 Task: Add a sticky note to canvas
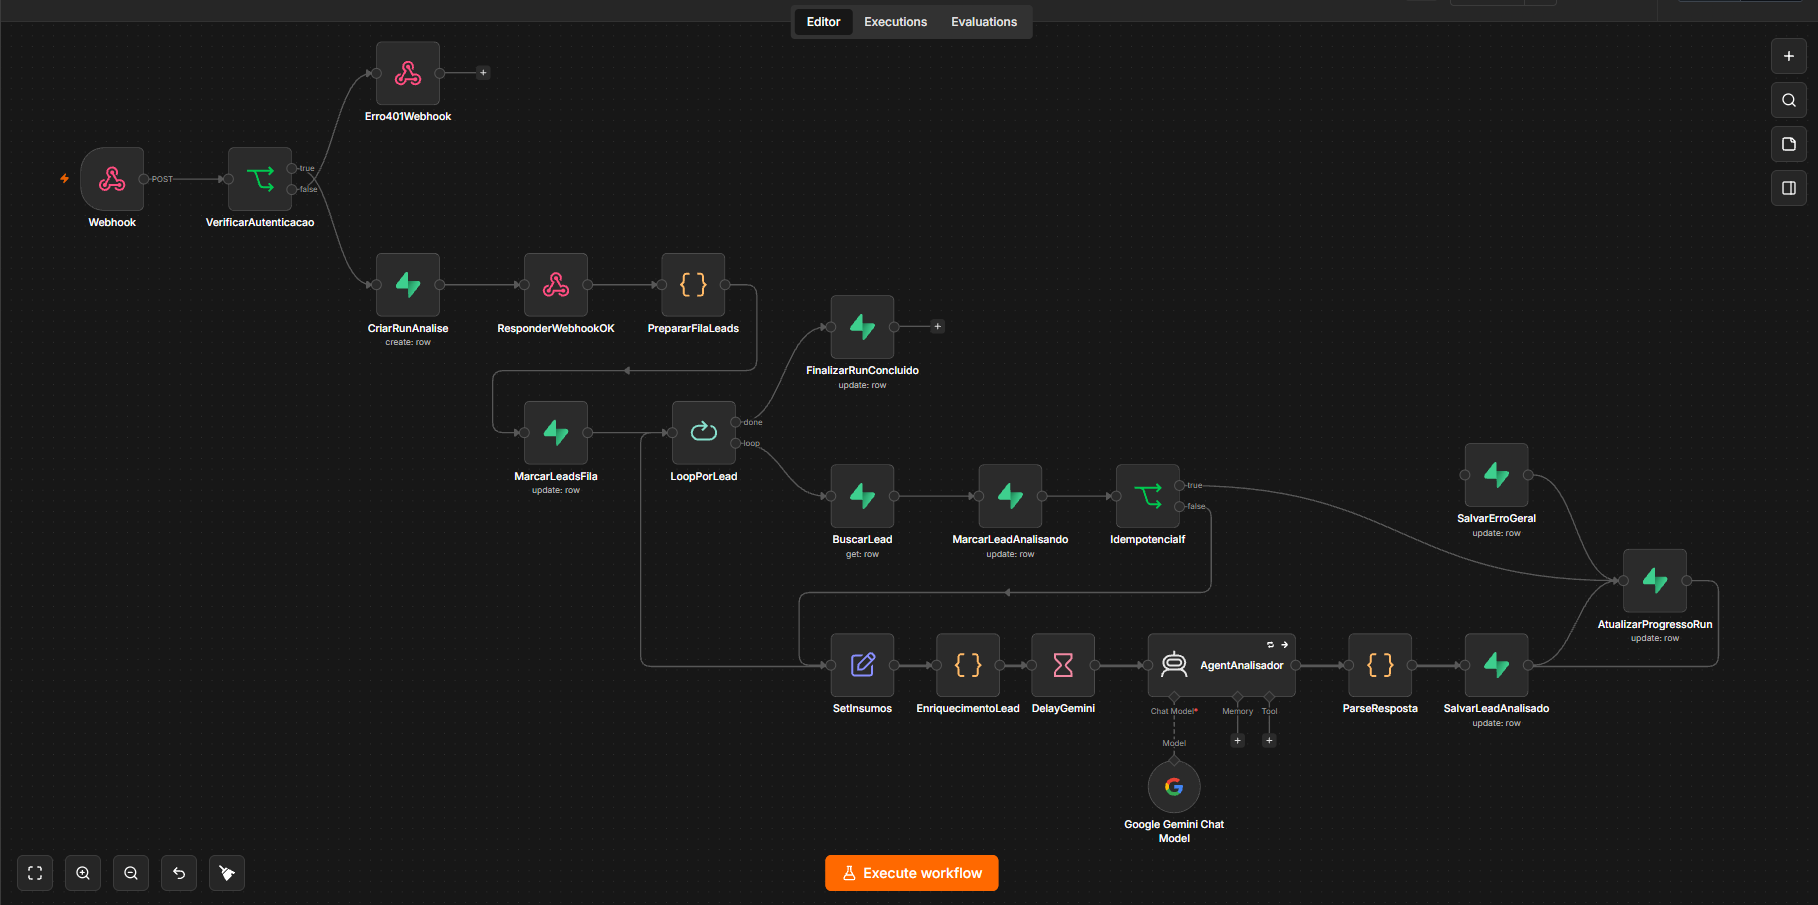[1789, 144]
